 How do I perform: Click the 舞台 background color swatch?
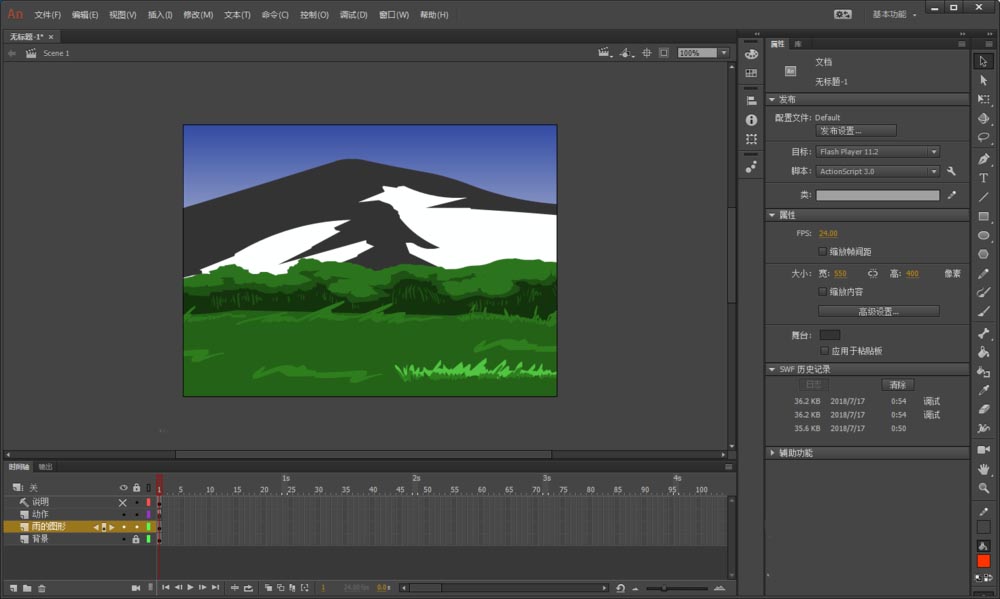(x=829, y=335)
